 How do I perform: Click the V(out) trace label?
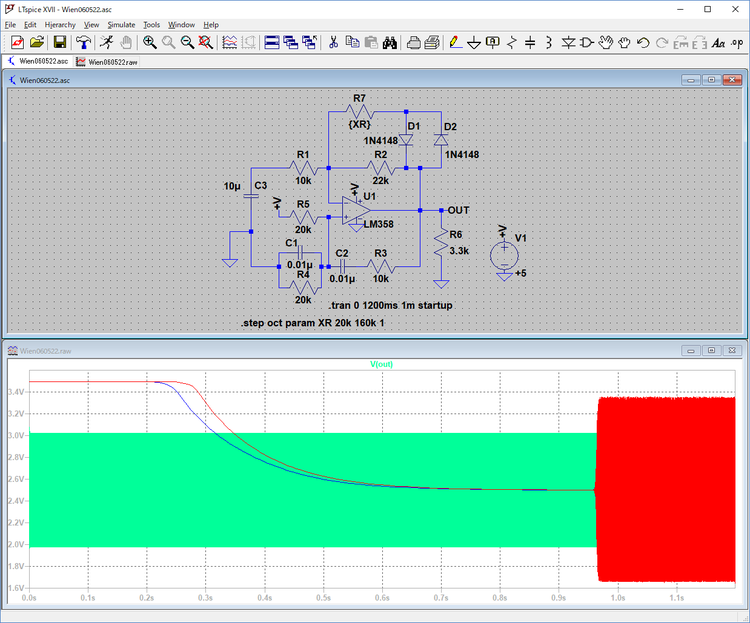pos(382,364)
